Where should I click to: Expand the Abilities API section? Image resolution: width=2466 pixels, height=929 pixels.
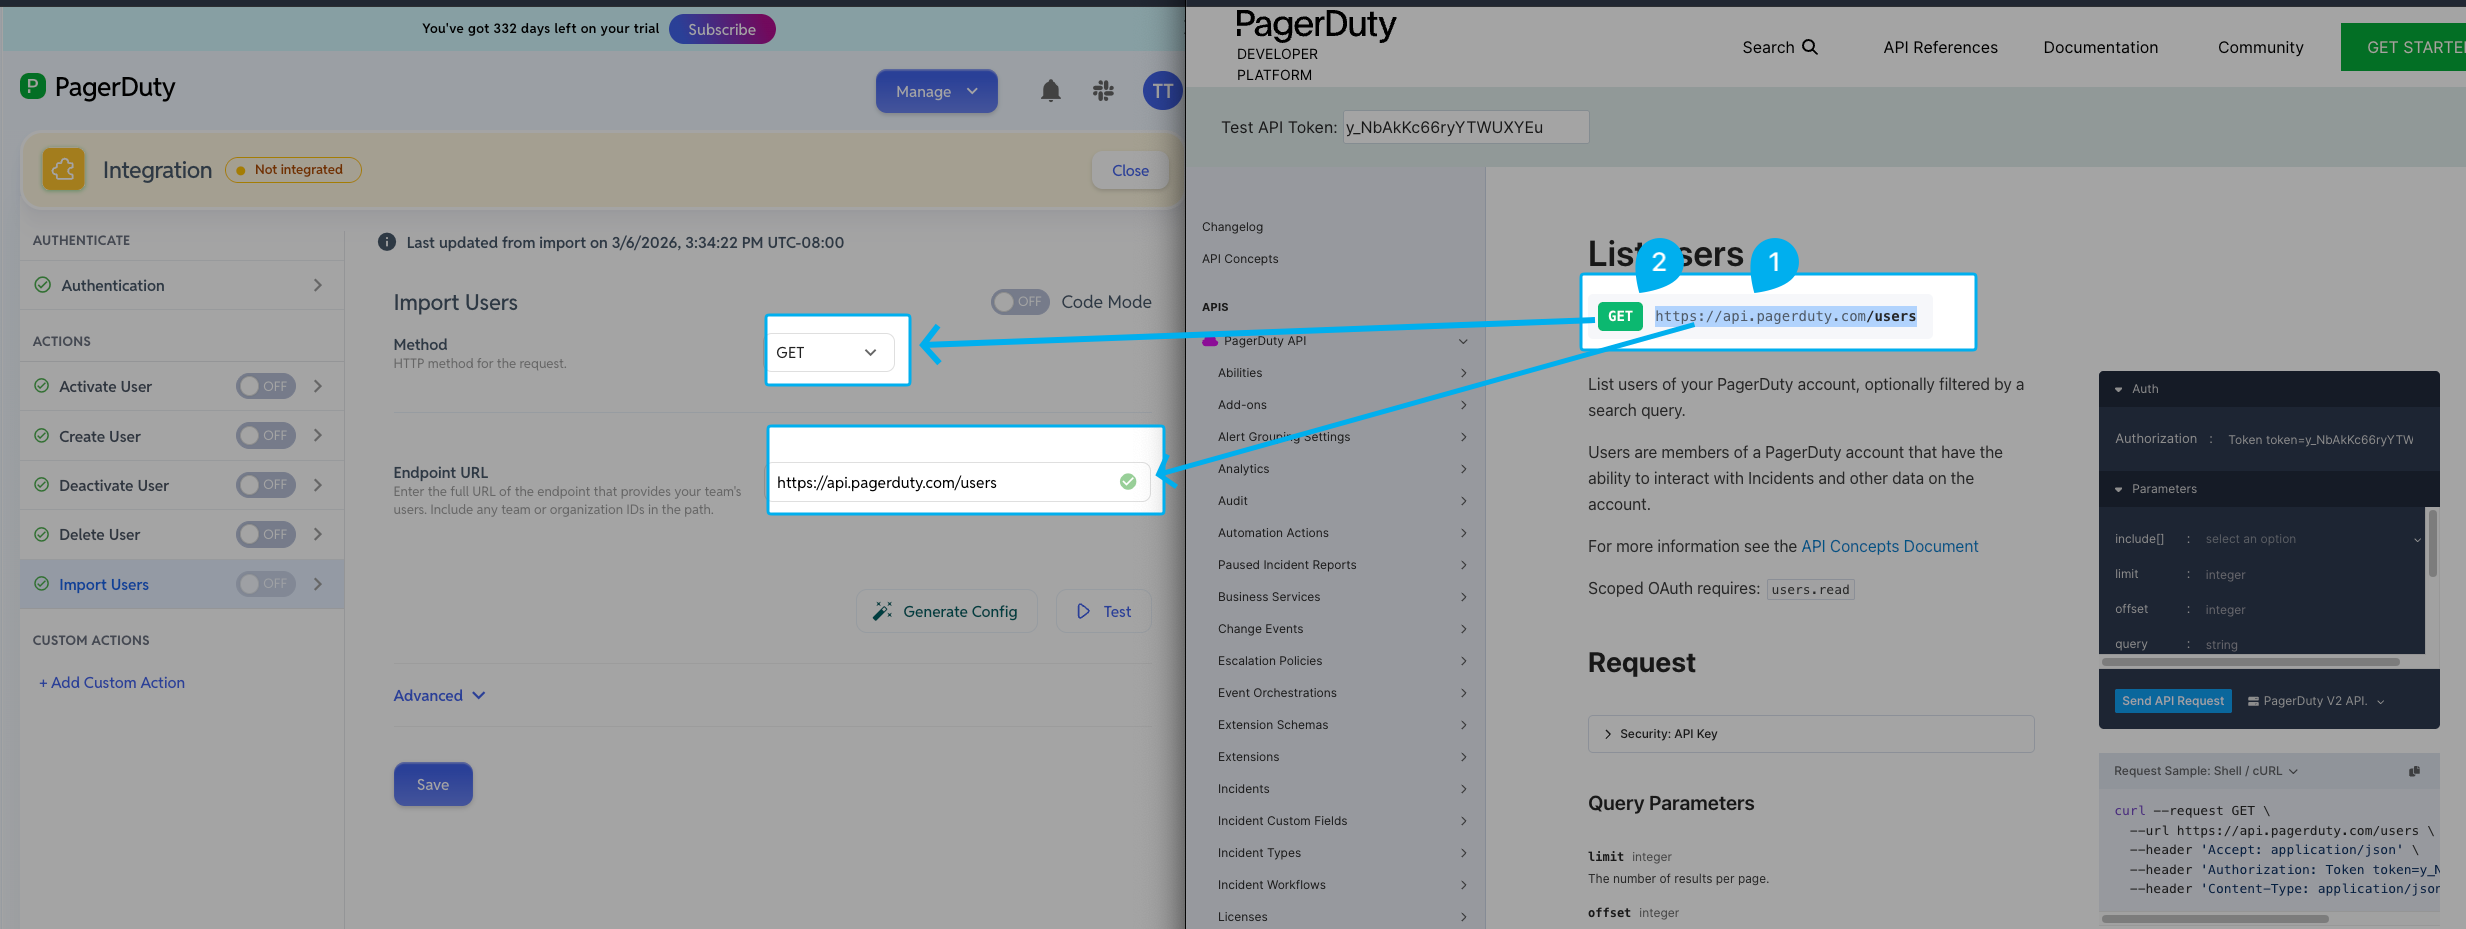click(x=1463, y=373)
